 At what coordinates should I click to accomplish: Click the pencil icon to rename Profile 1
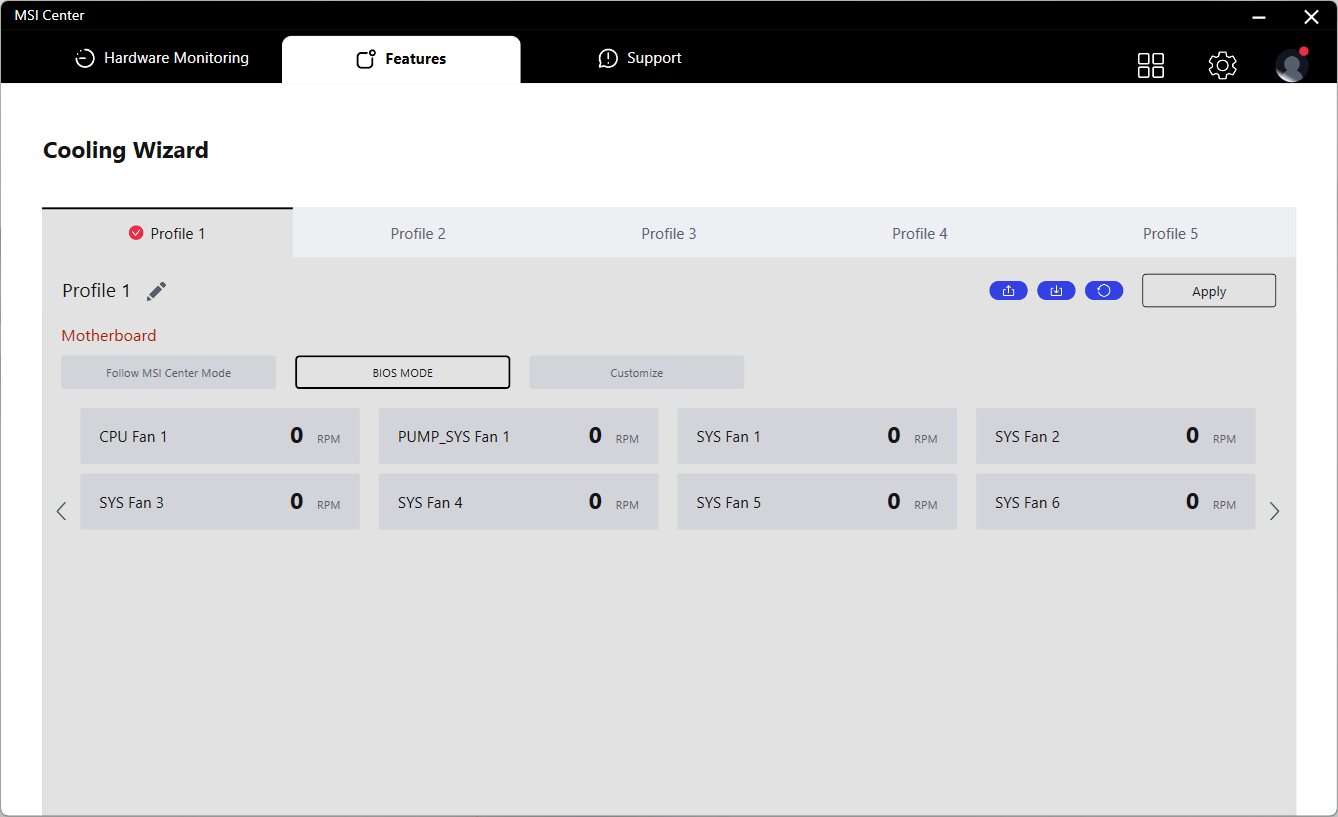[156, 291]
